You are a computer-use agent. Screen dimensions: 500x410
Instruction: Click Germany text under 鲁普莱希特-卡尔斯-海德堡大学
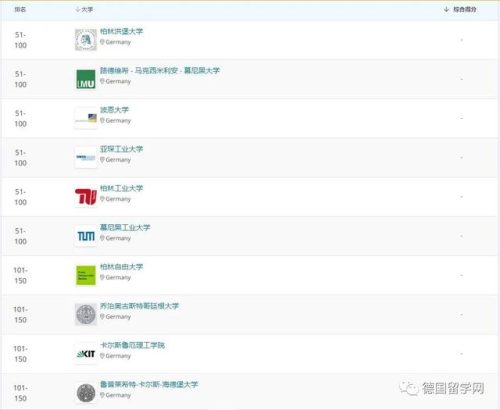click(118, 395)
